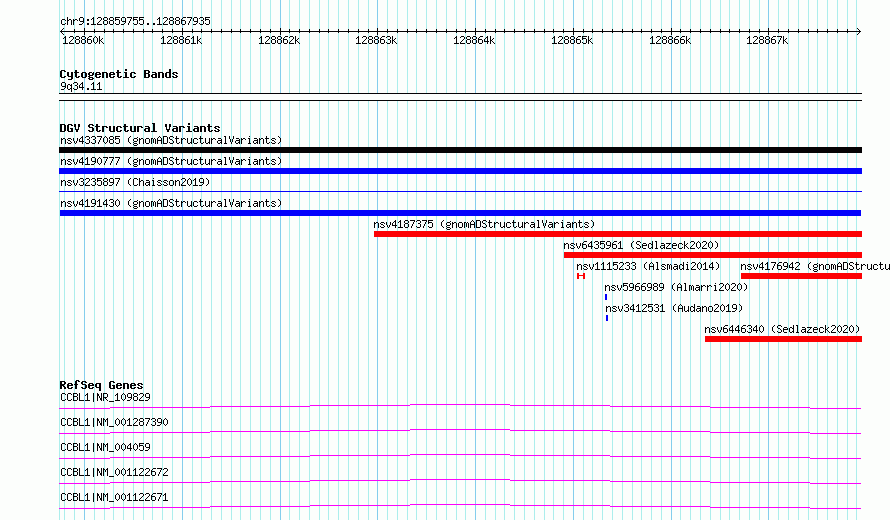Open variant nsv4337085 label
This screenshot has height=520, width=890.
tap(171, 140)
